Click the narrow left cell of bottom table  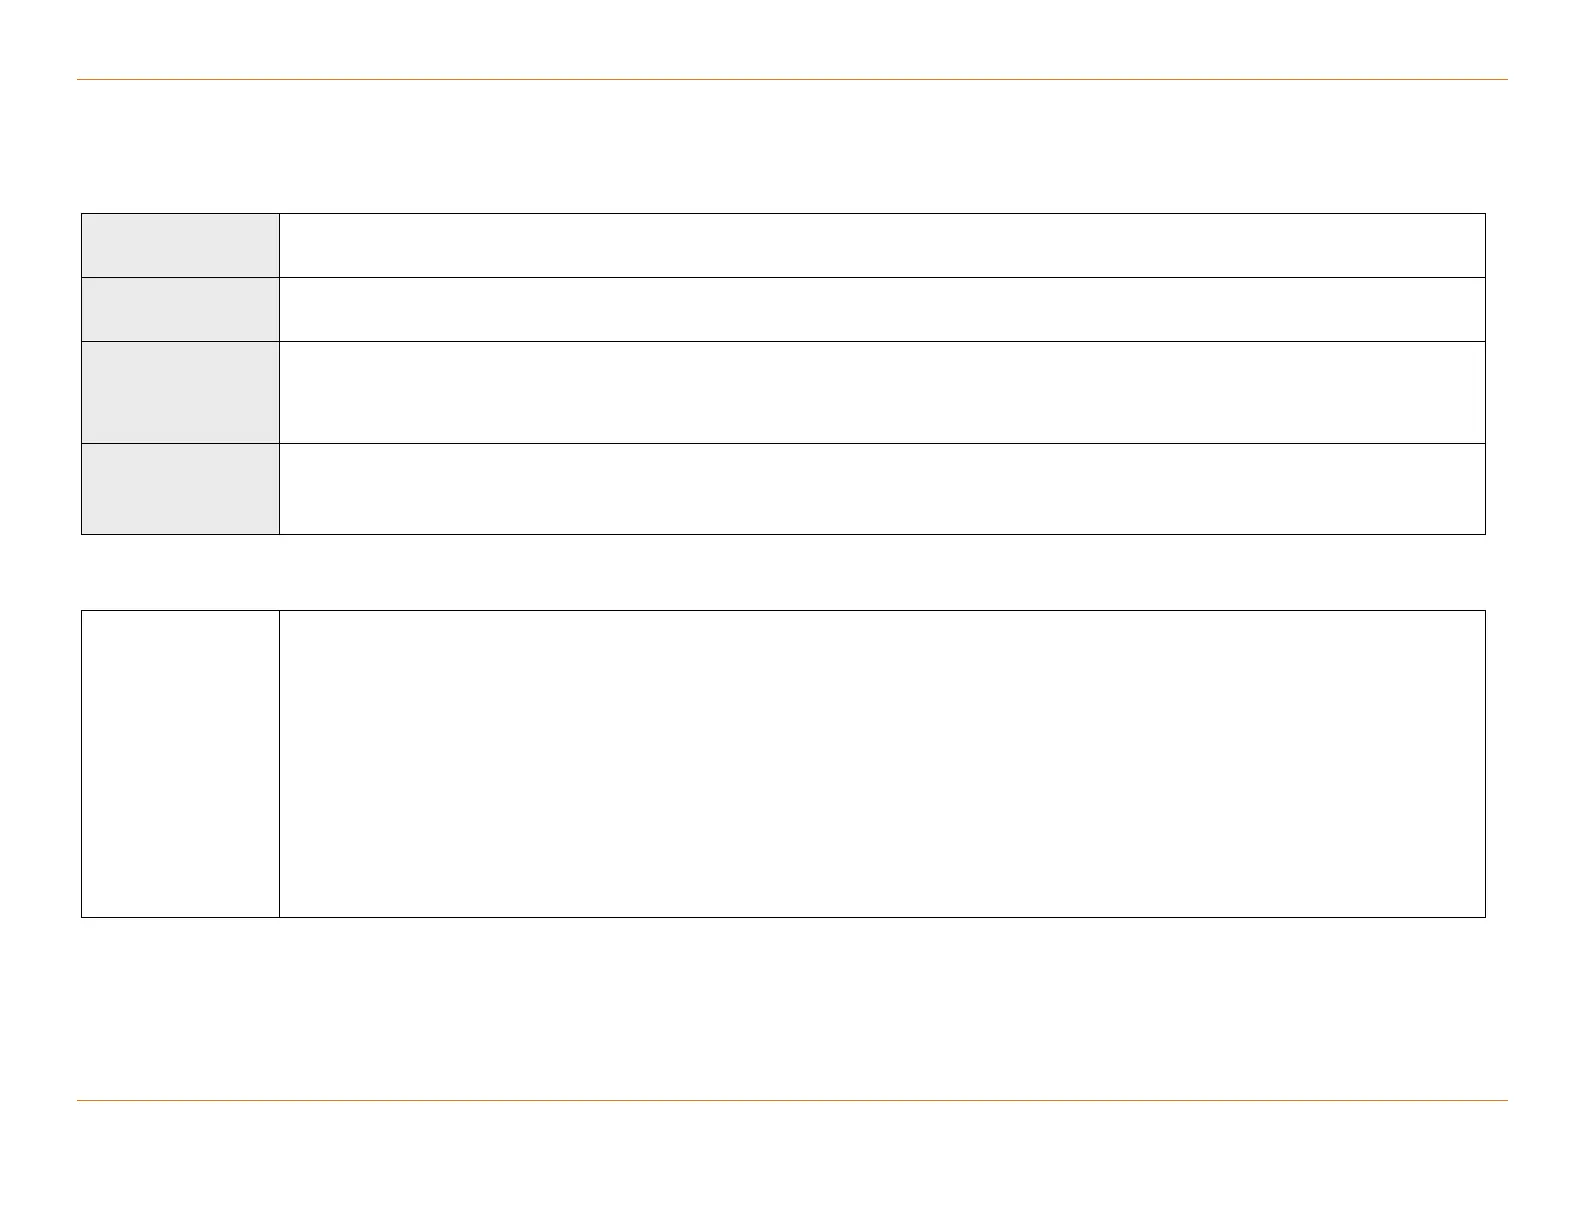(180, 763)
